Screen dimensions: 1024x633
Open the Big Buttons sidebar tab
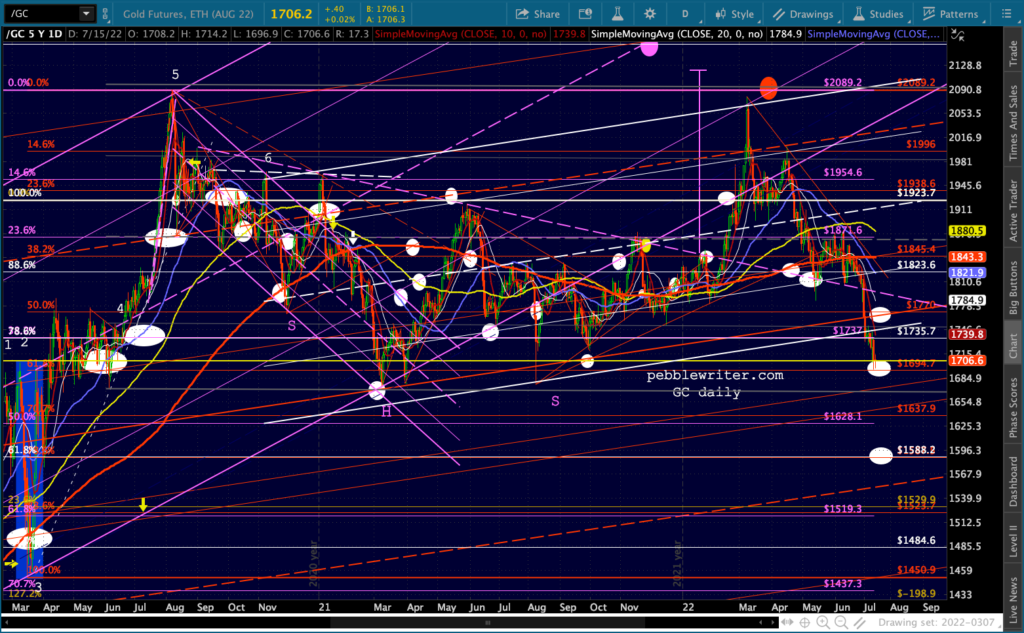coord(1014,287)
